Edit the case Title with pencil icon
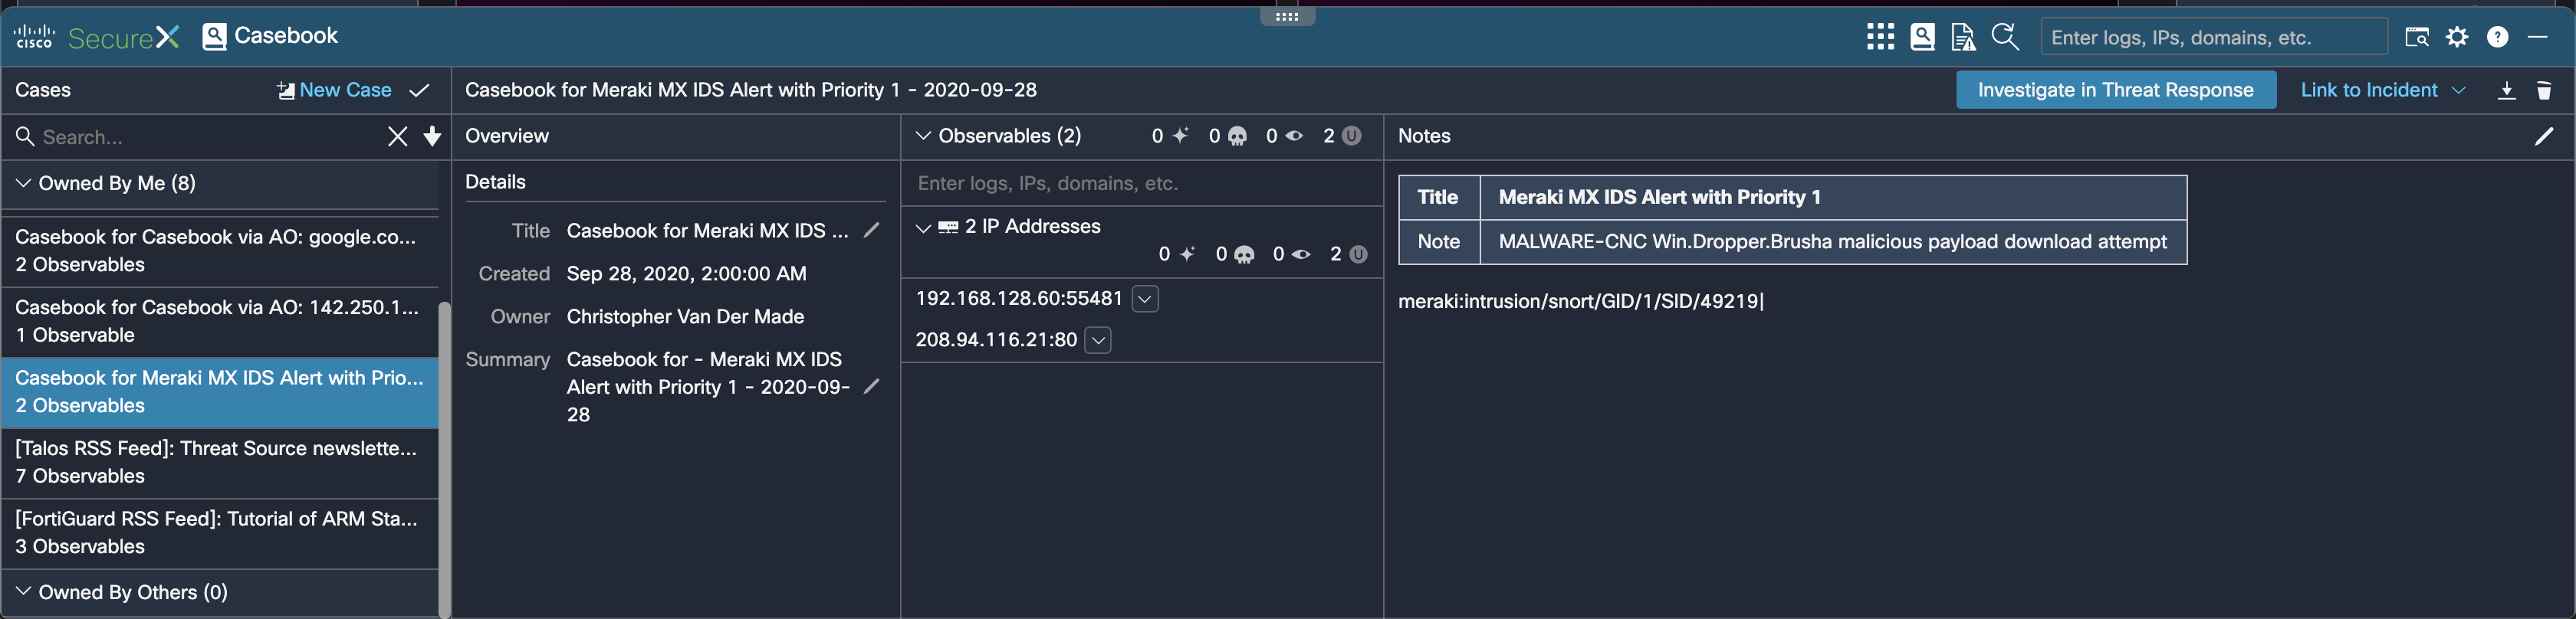This screenshot has width=2576, height=619. 871,230
